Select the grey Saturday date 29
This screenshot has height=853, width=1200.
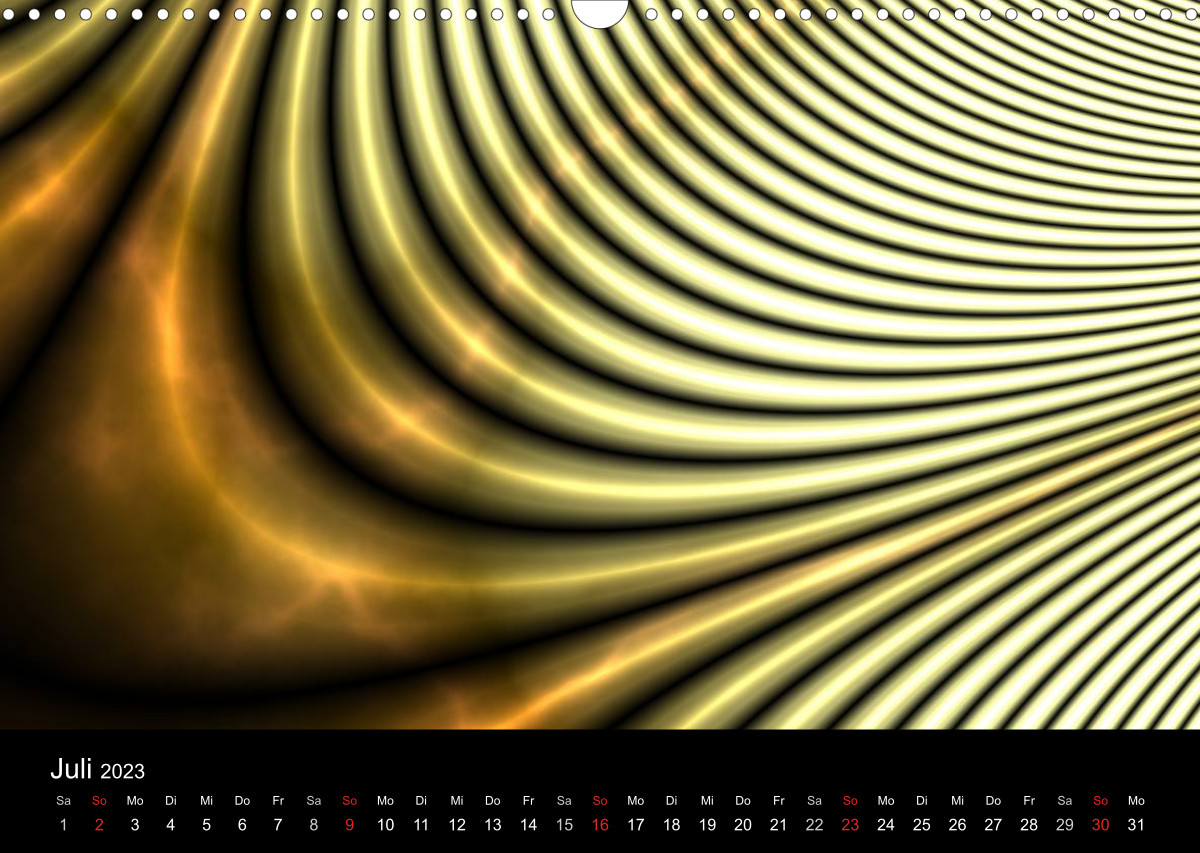click(x=1065, y=825)
